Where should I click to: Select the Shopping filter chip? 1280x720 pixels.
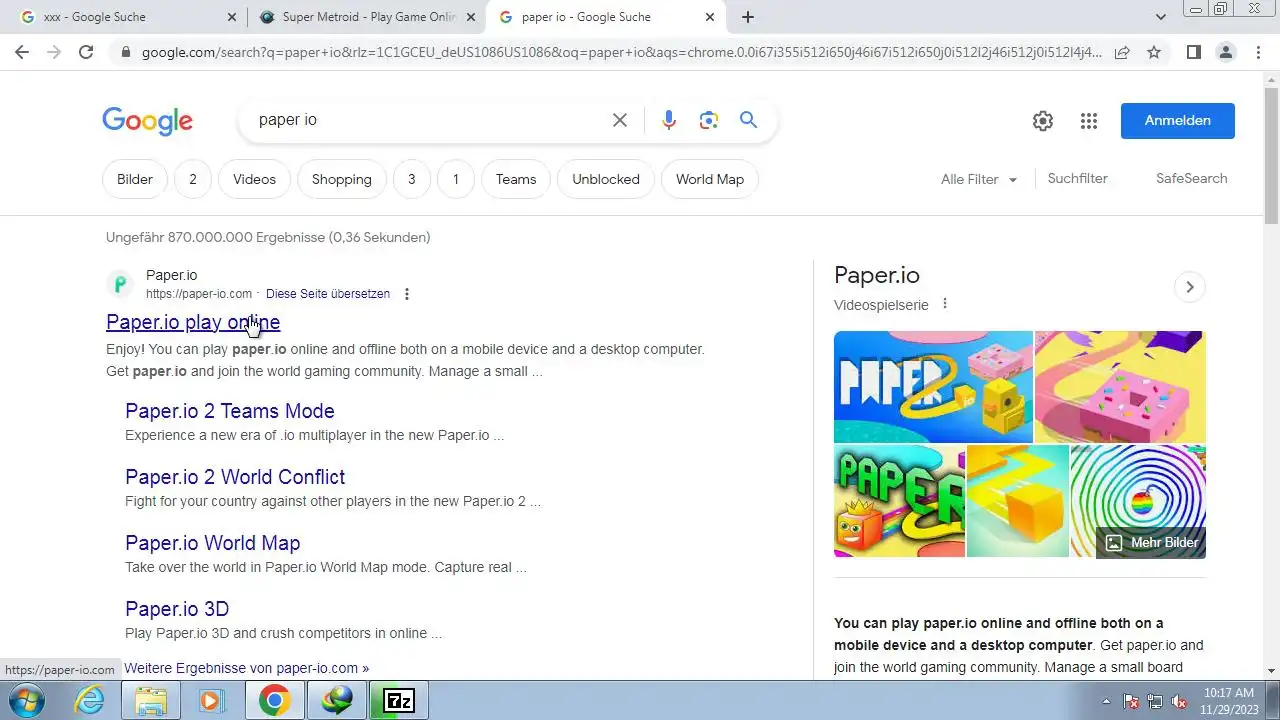pos(342,179)
